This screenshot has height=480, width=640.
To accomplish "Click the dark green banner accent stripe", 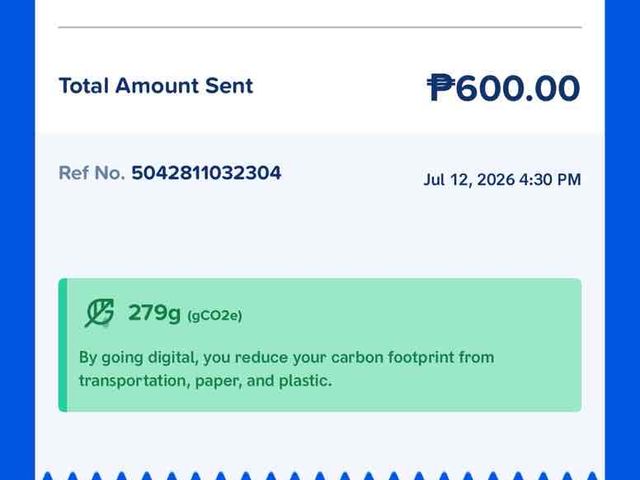I will click(63, 345).
